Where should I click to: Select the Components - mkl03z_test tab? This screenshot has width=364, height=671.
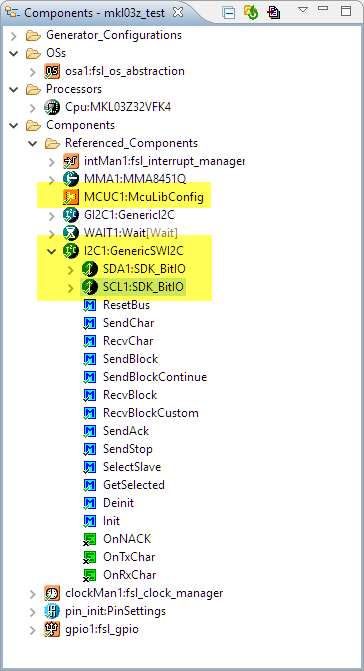(x=94, y=13)
